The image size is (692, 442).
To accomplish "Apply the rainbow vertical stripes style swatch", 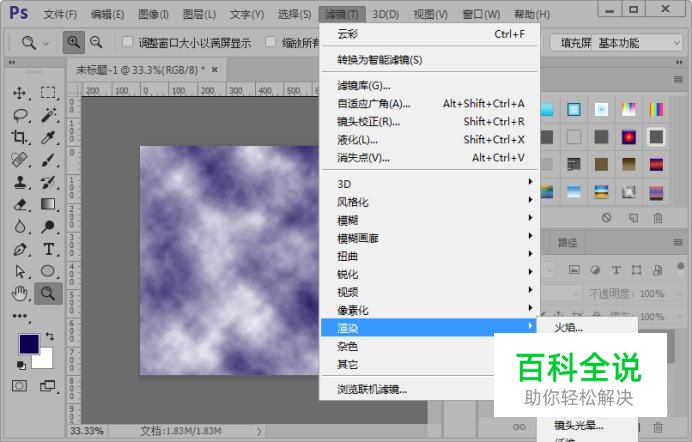I will click(656, 109).
